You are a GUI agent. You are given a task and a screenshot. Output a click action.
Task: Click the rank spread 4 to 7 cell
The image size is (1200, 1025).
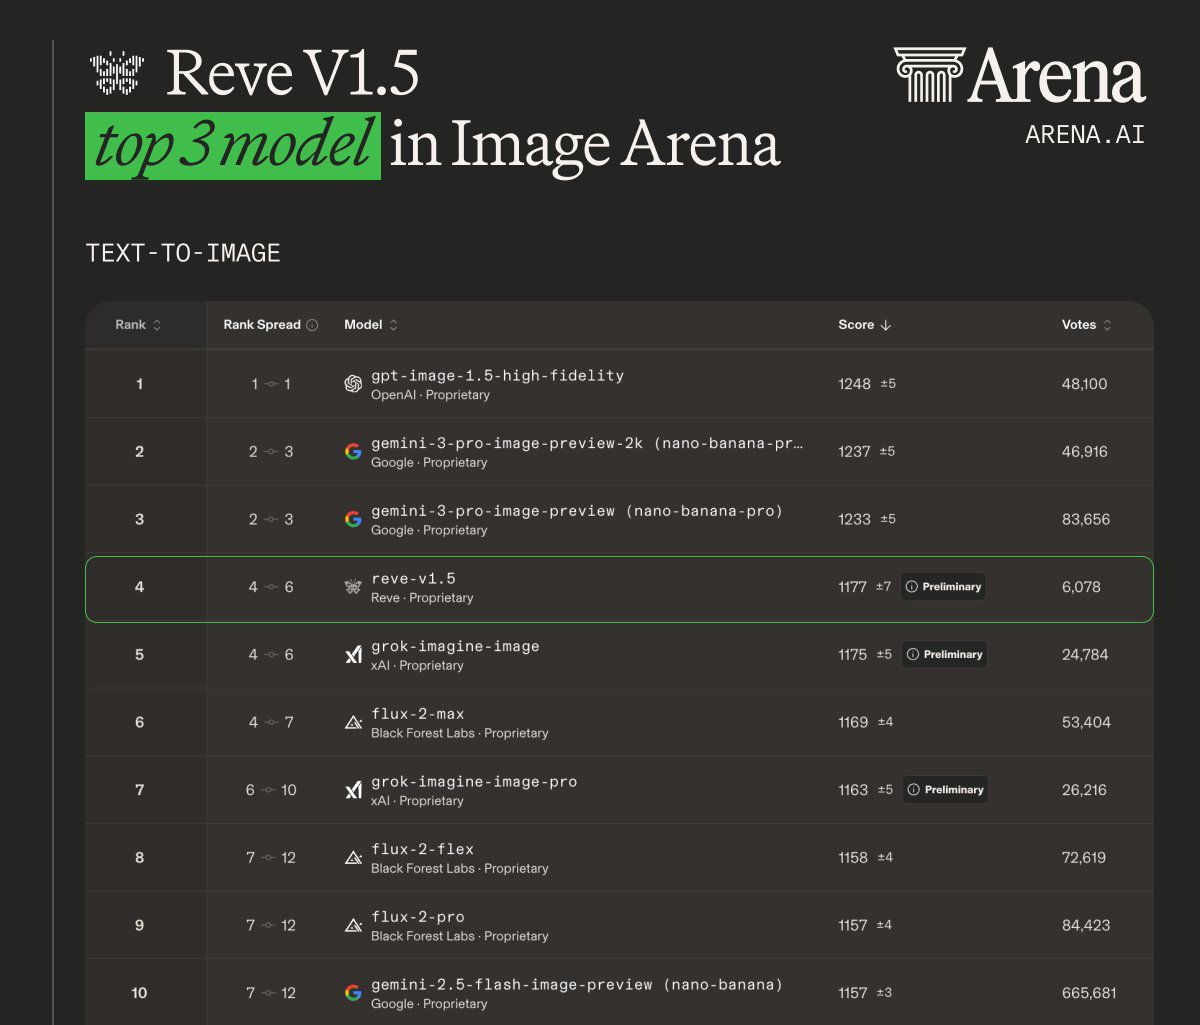click(271, 722)
